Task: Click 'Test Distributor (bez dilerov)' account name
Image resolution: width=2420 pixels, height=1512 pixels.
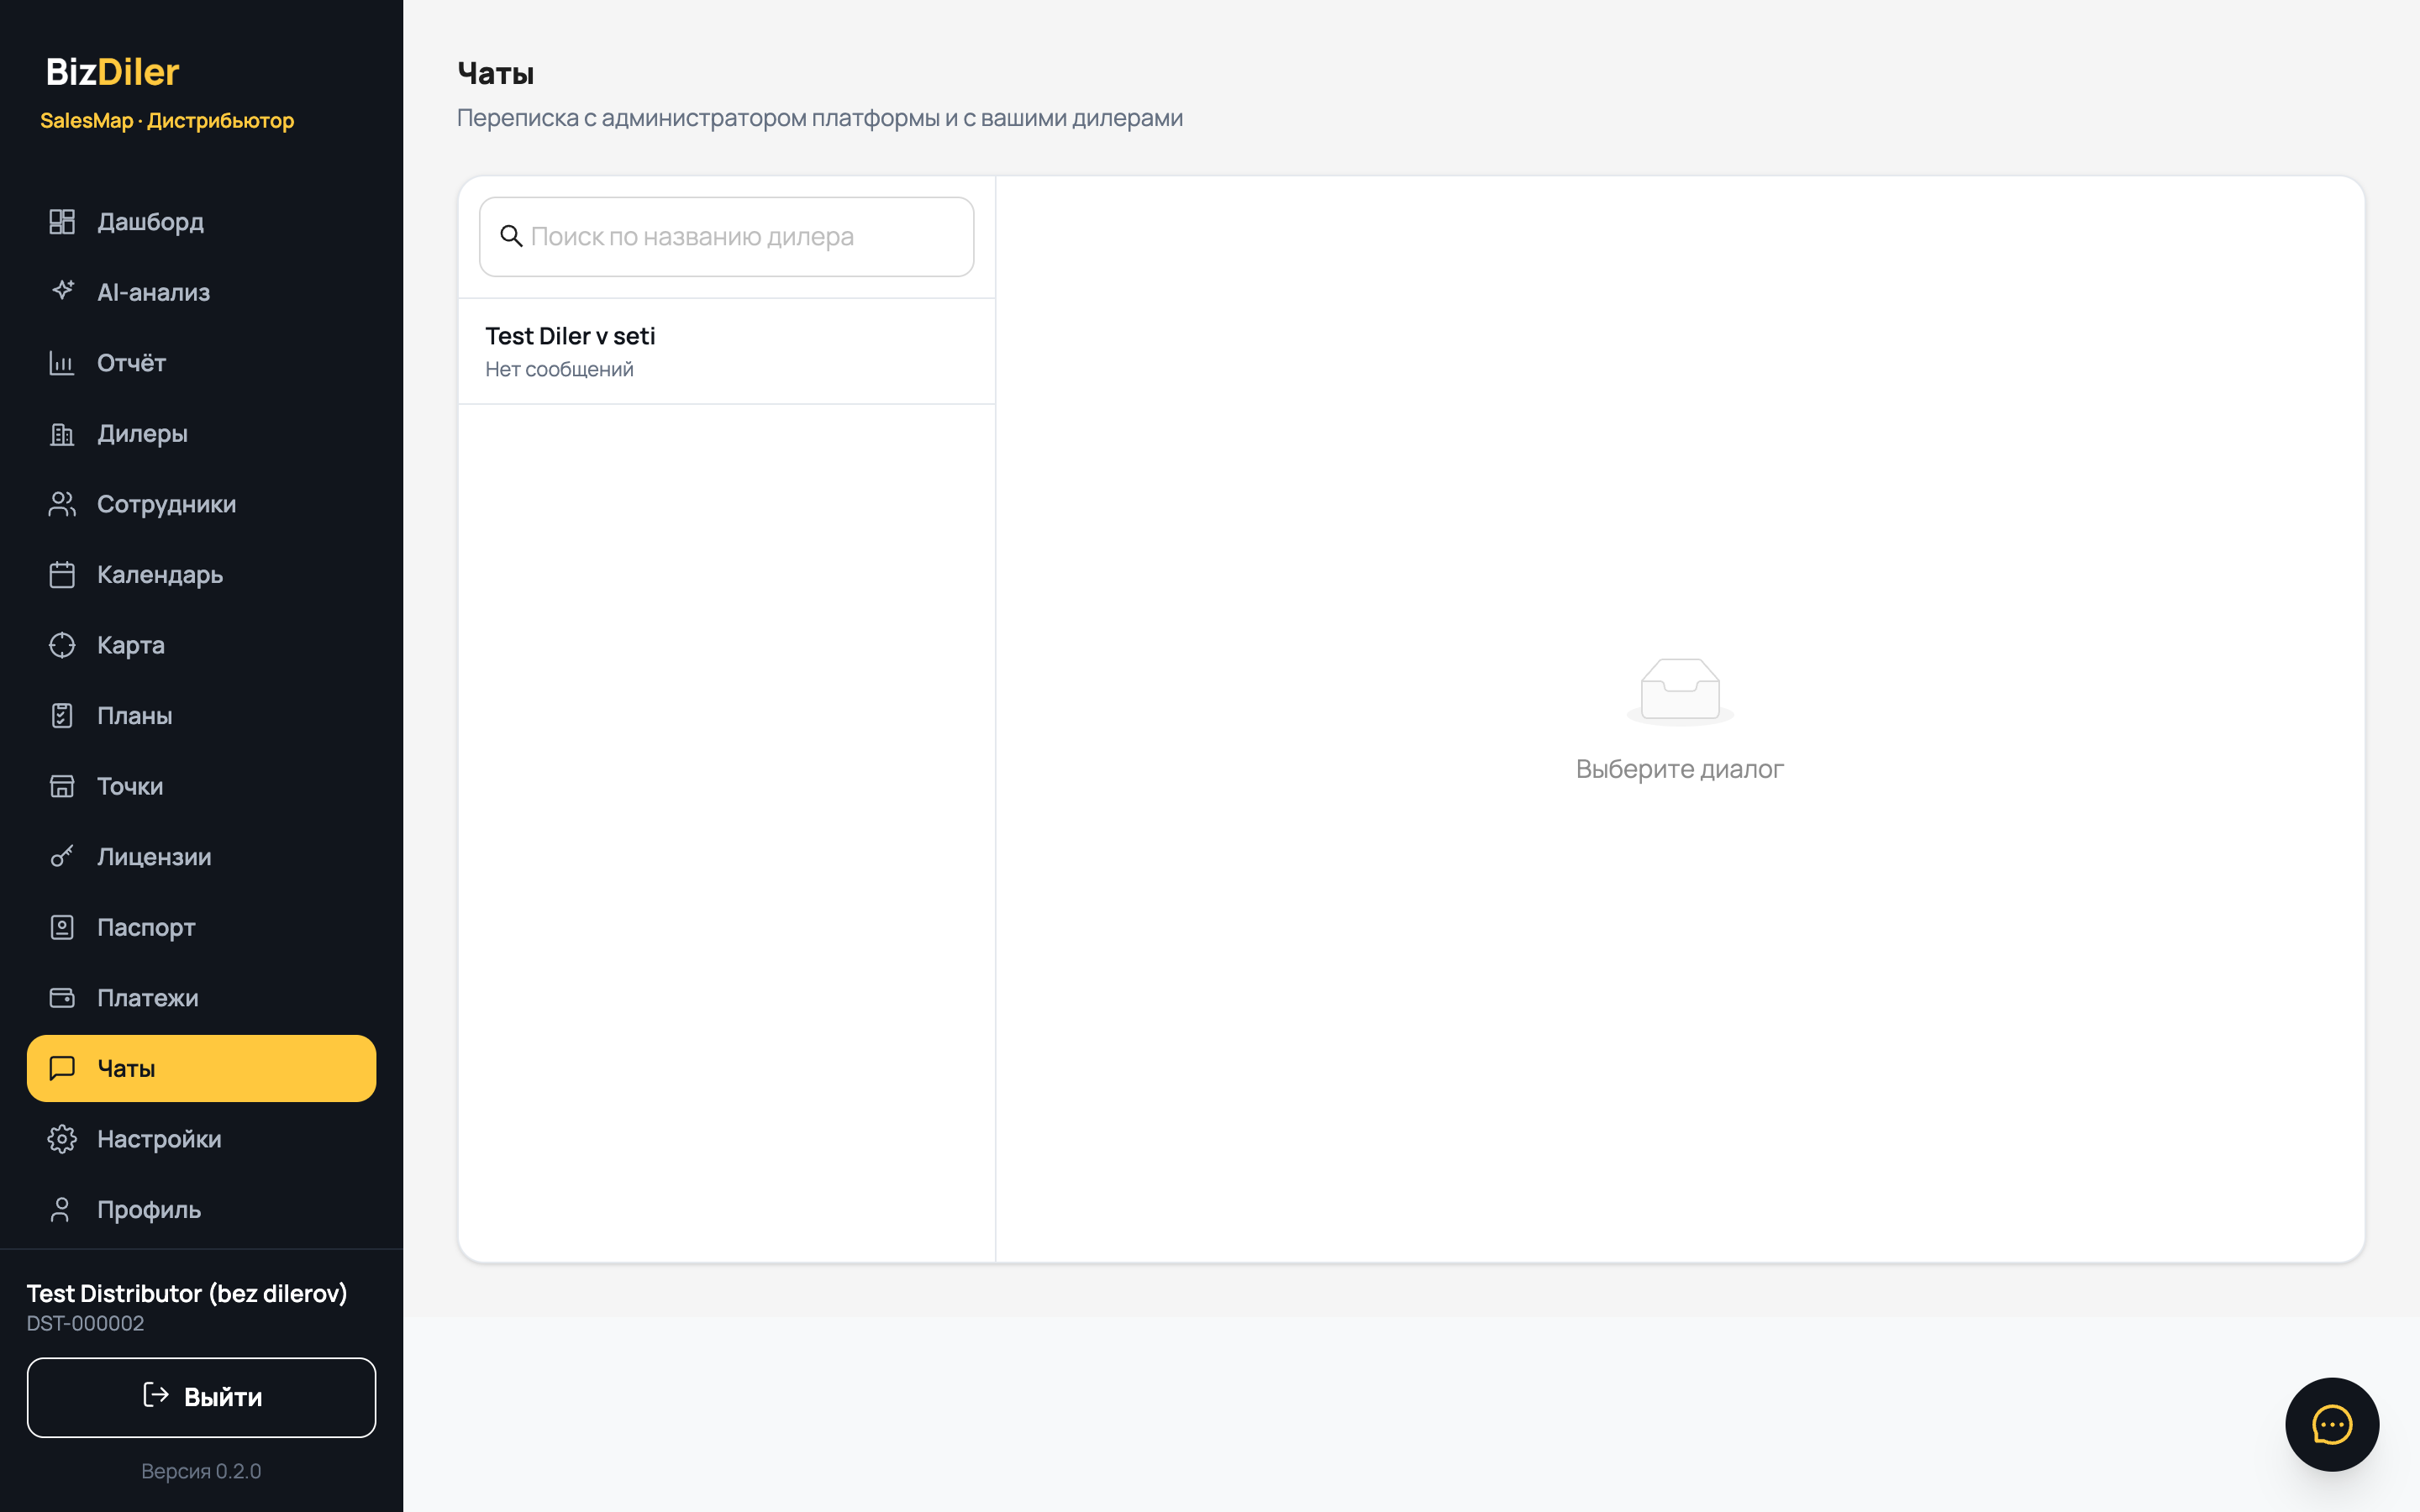Action: 187,1293
